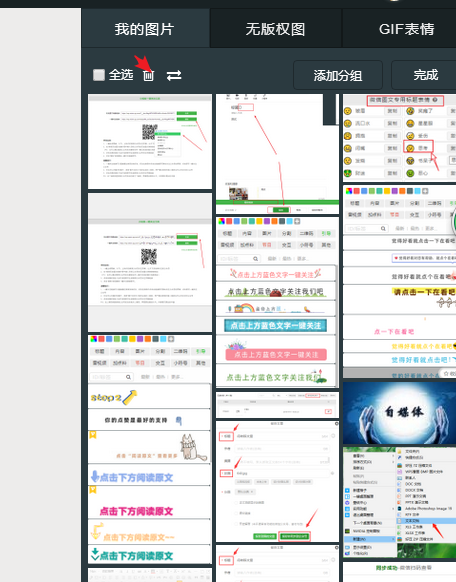
Task: Open the 无版权图 tab
Action: [275, 29]
